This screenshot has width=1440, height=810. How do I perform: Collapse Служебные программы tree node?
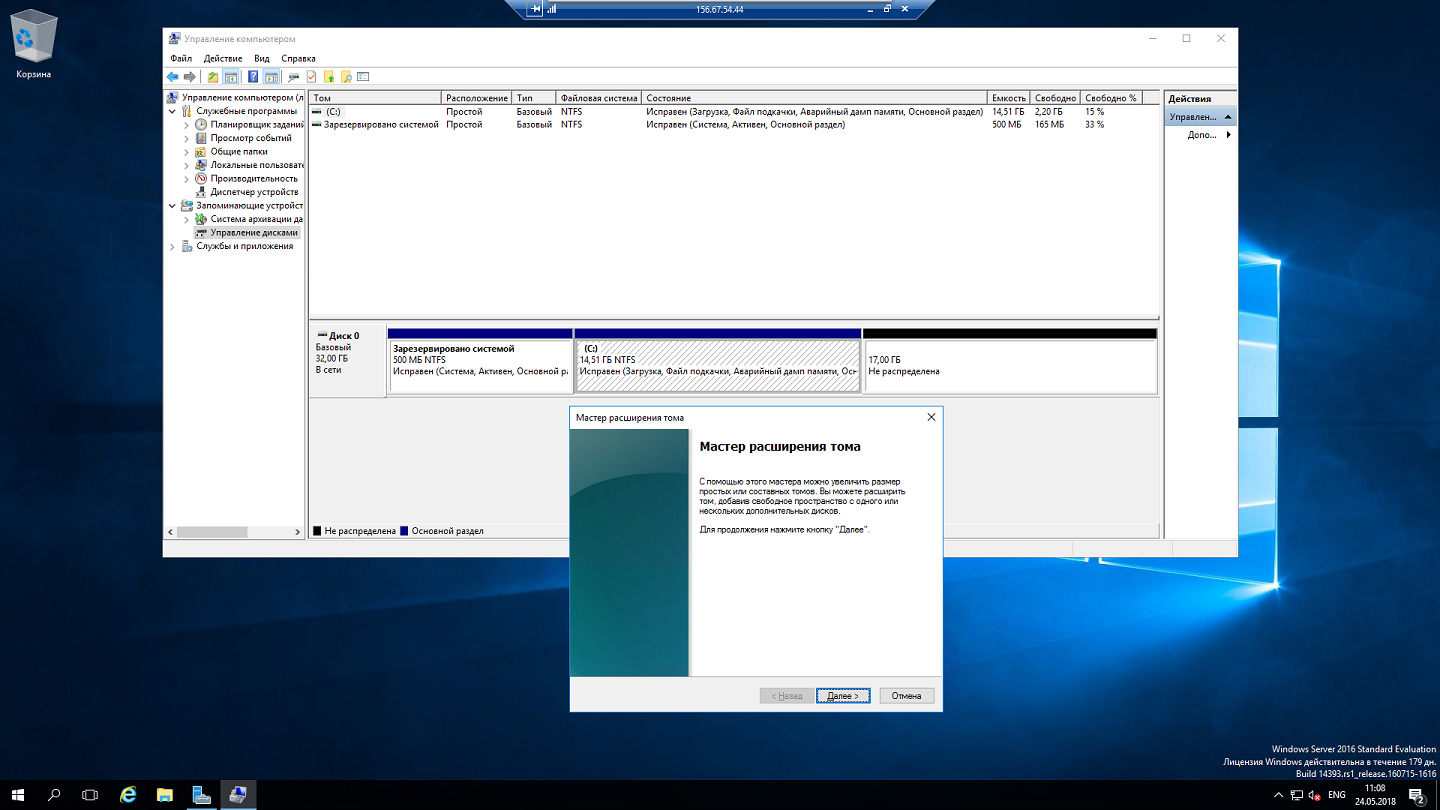[x=173, y=112]
